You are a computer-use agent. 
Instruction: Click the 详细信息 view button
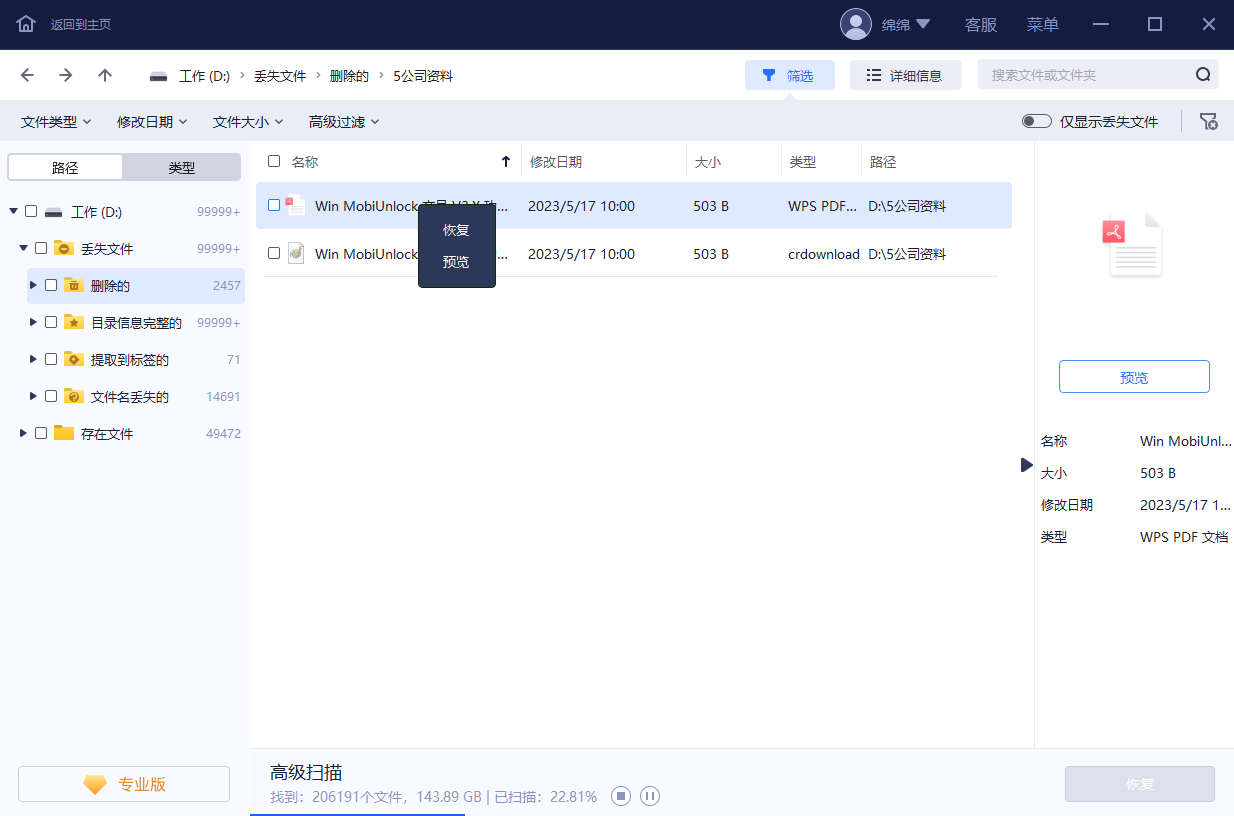click(905, 75)
